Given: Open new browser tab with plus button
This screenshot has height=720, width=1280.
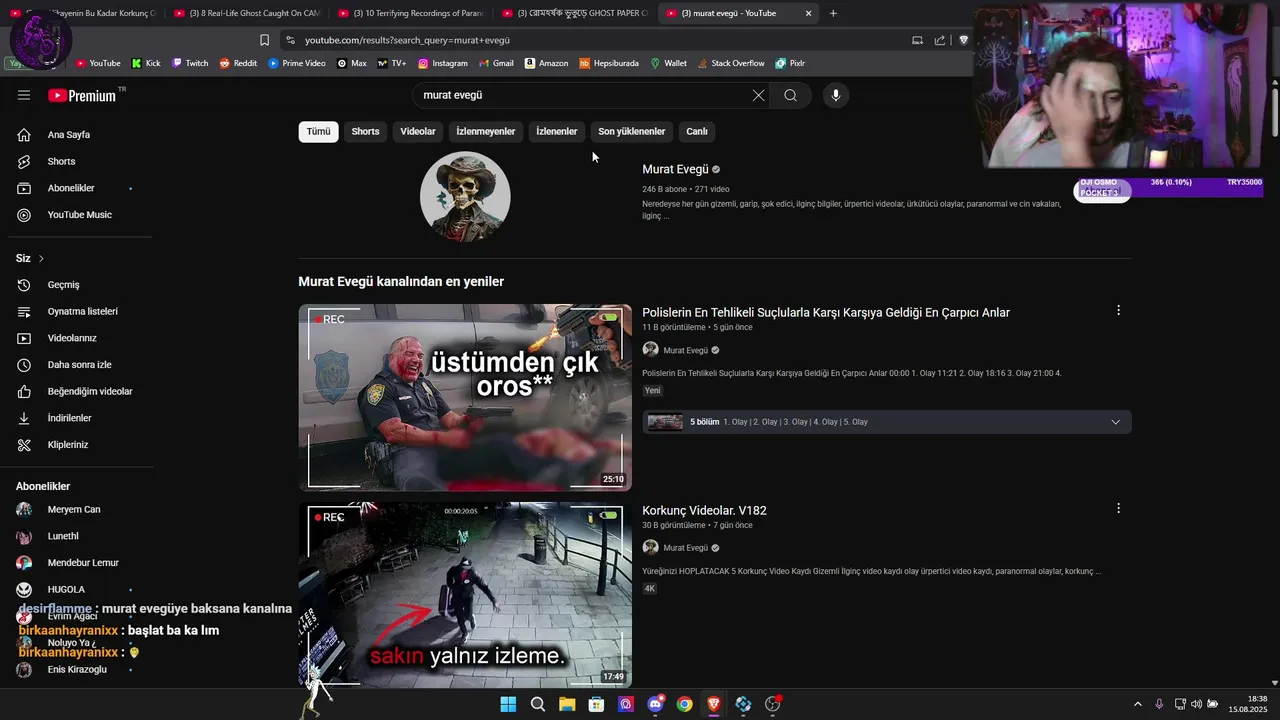Looking at the screenshot, I should pos(833,13).
